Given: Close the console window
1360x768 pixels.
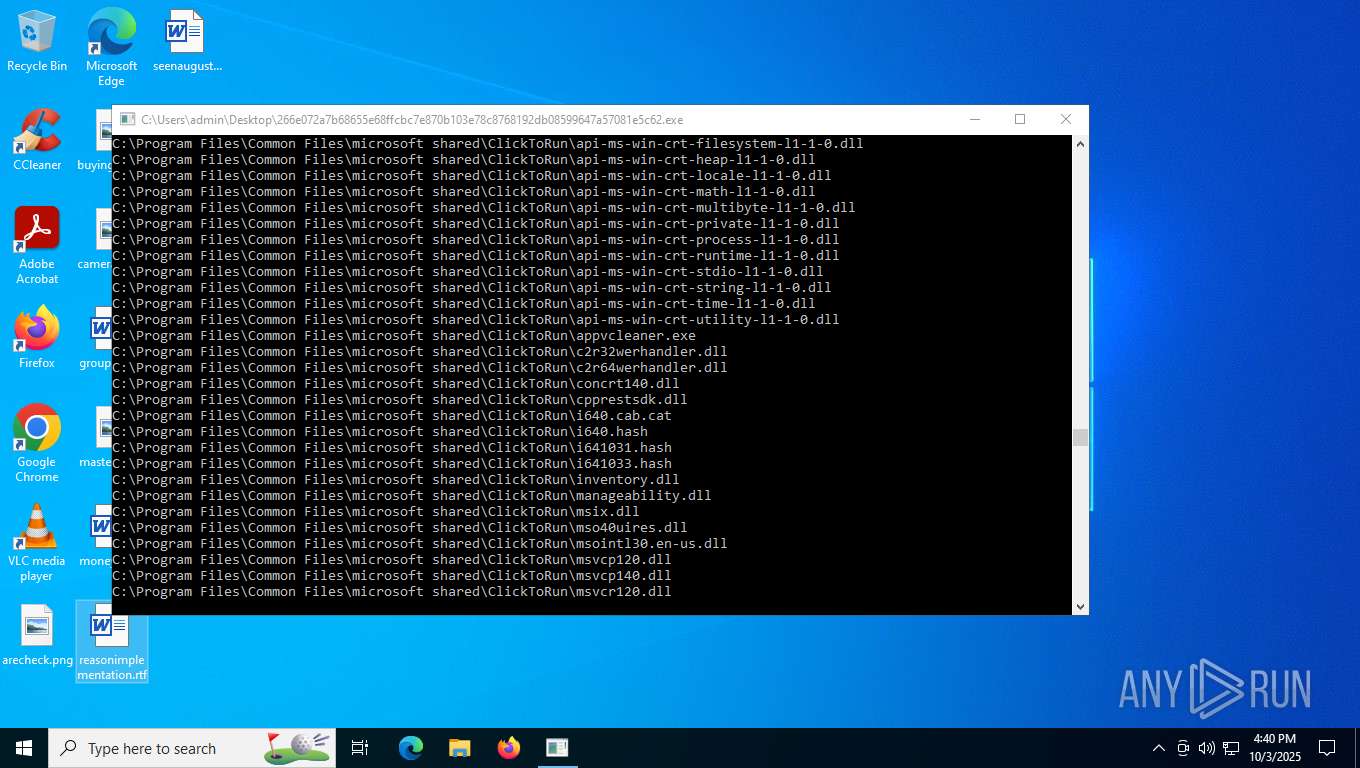Looking at the screenshot, I should click(x=1066, y=120).
